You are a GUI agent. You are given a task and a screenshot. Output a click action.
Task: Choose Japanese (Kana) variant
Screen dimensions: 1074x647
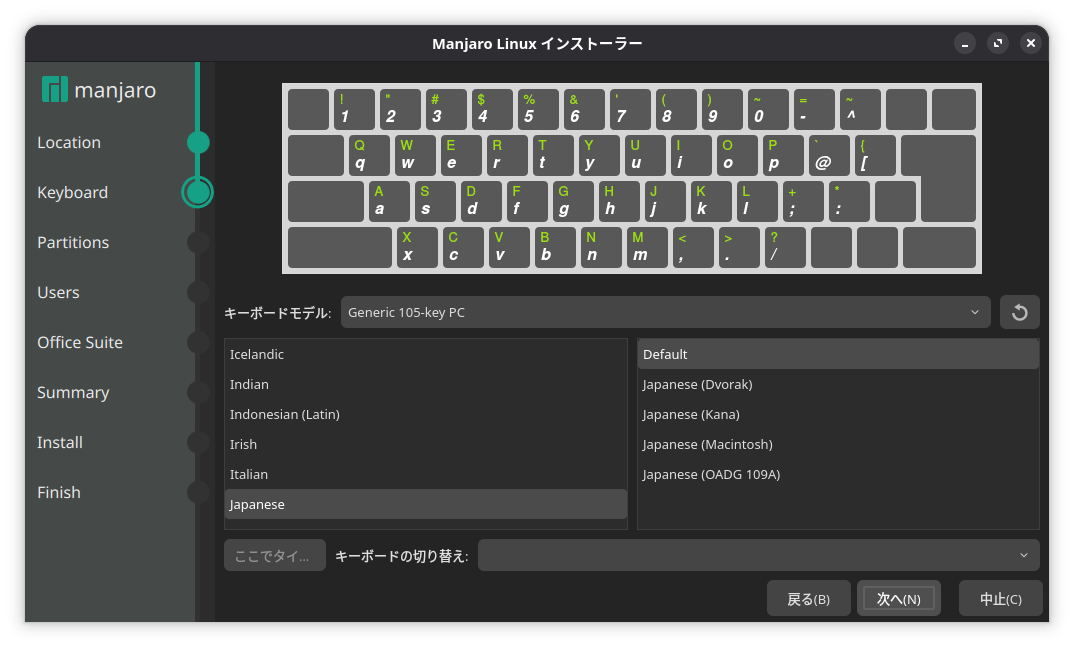pos(838,414)
